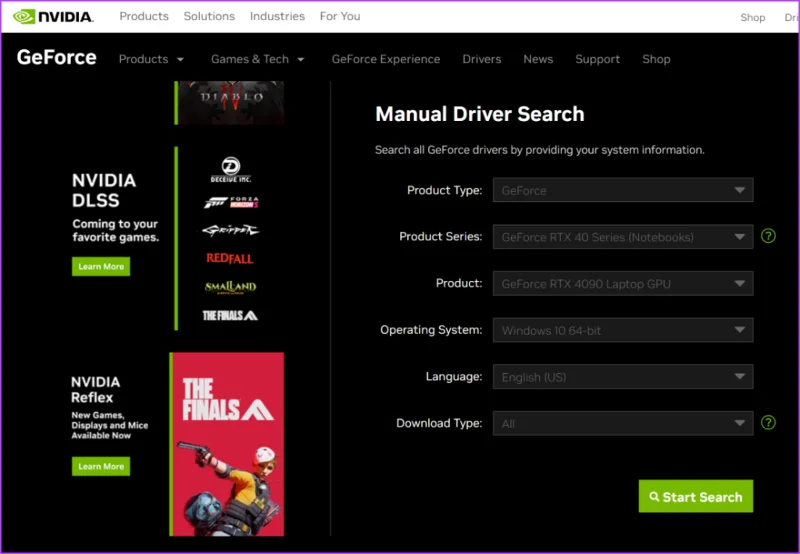Open The Finals red promo image
The width and height of the screenshot is (800, 554).
(229, 444)
